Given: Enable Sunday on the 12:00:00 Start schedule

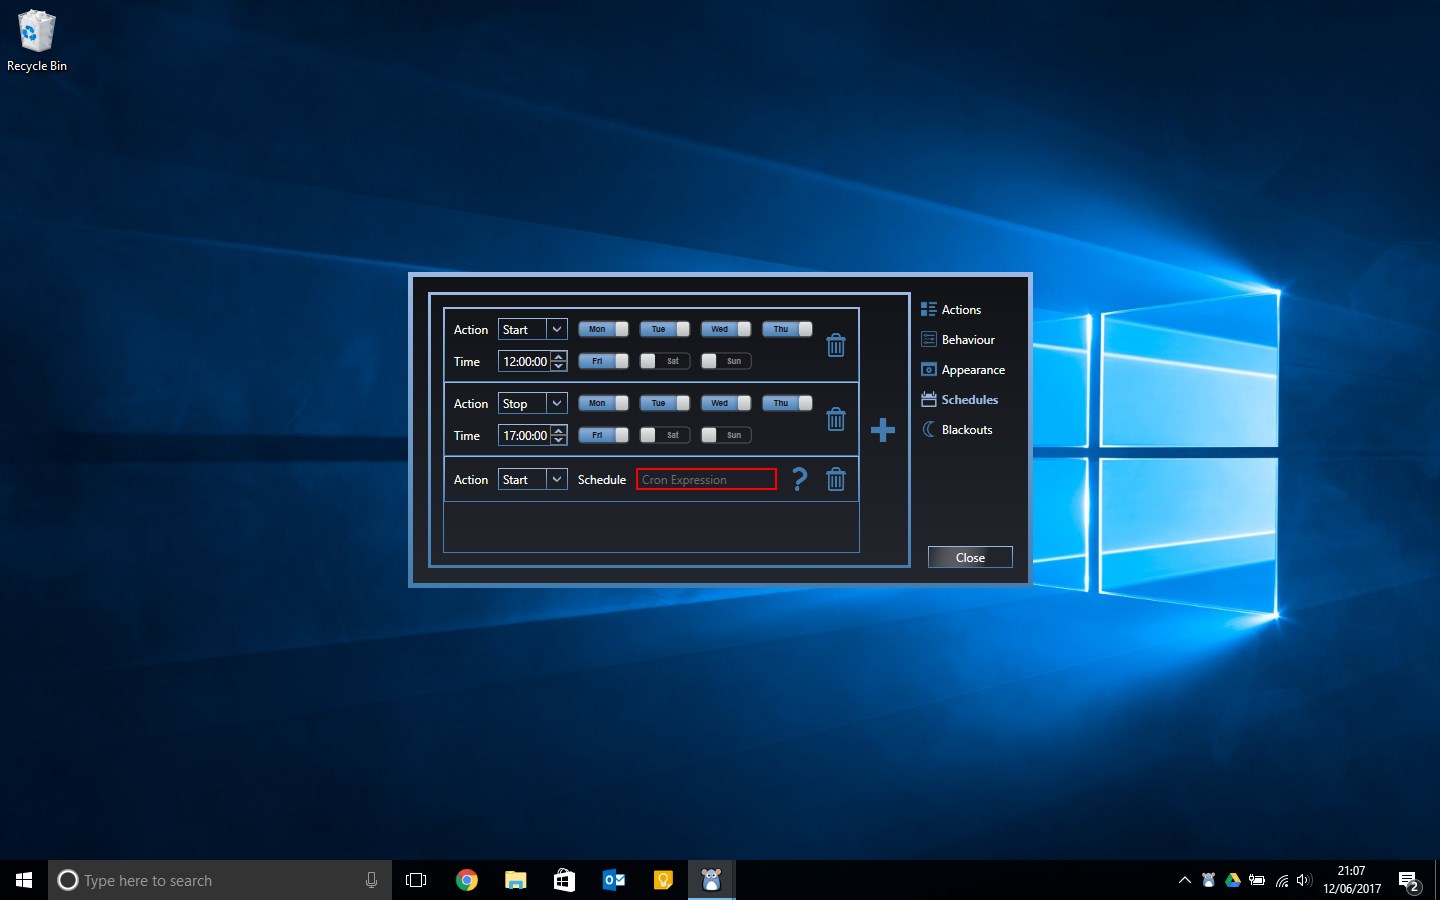Looking at the screenshot, I should (x=725, y=360).
